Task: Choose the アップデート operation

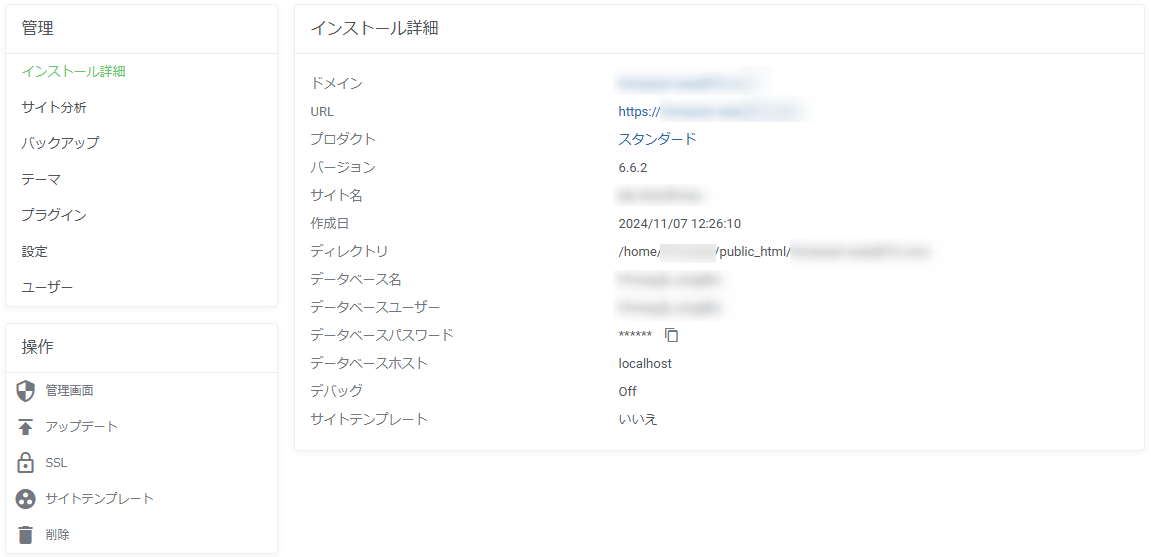Action: point(81,427)
